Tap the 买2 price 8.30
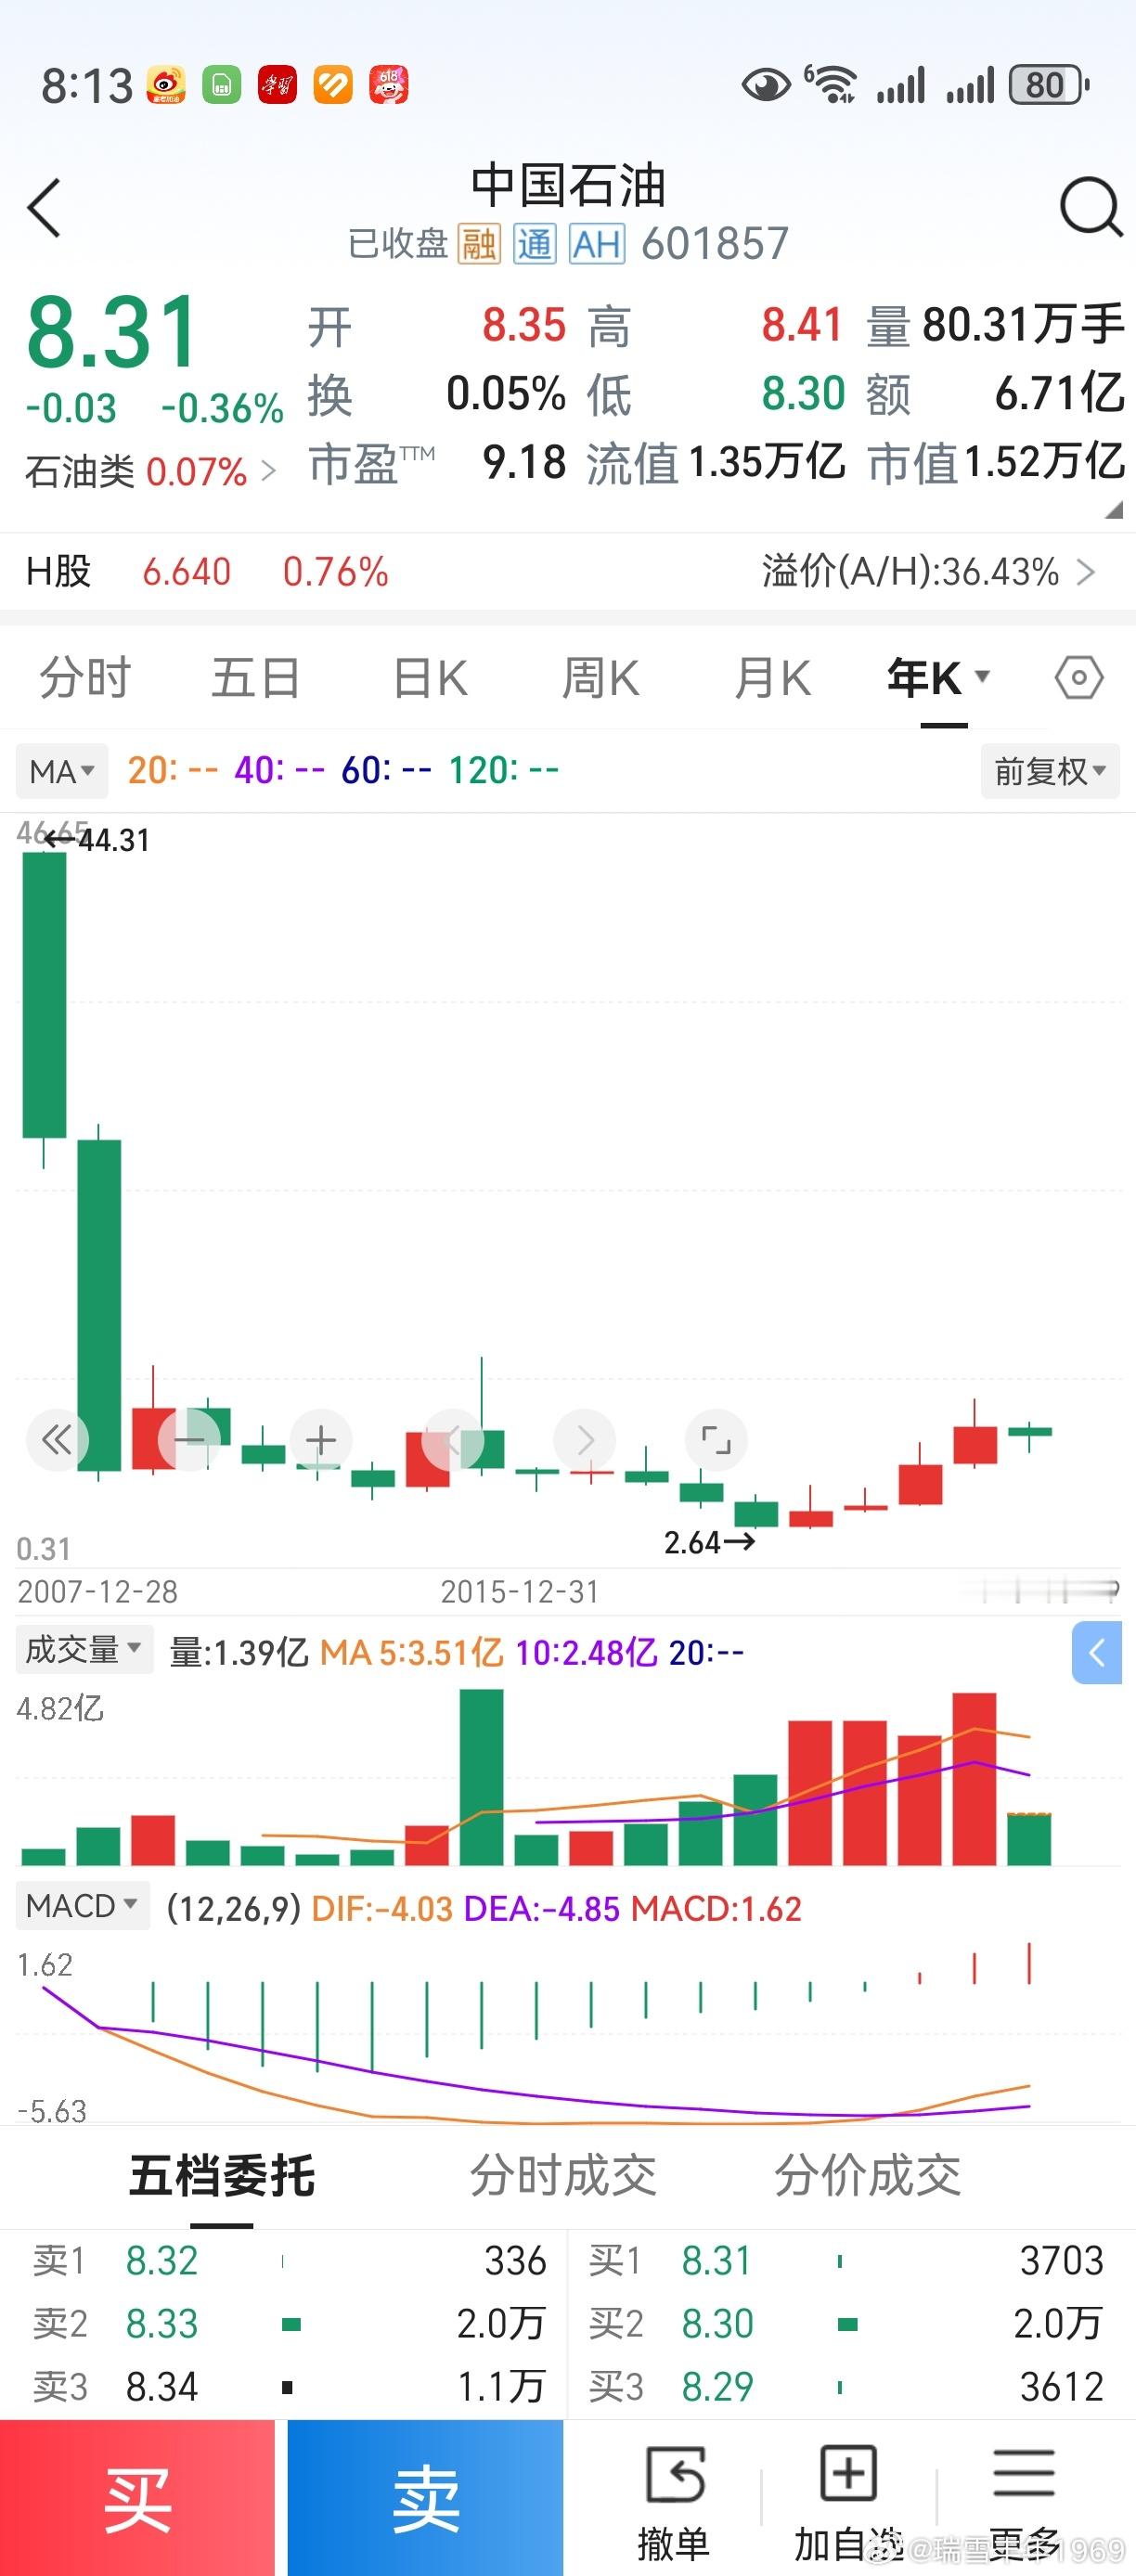This screenshot has height=2576, width=1136. [x=717, y=2324]
